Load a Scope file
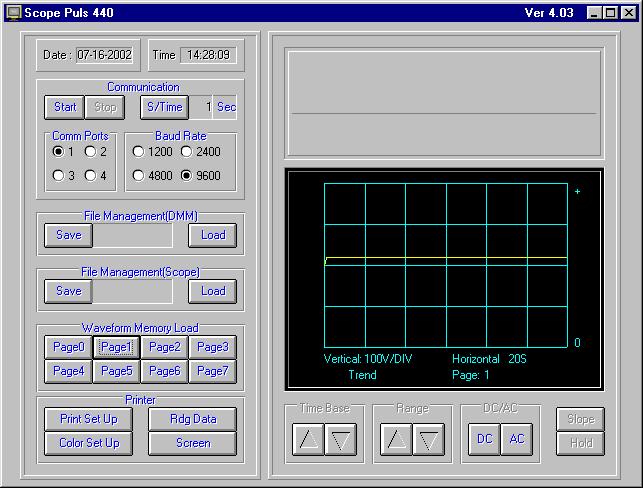The image size is (643, 488). (x=213, y=291)
